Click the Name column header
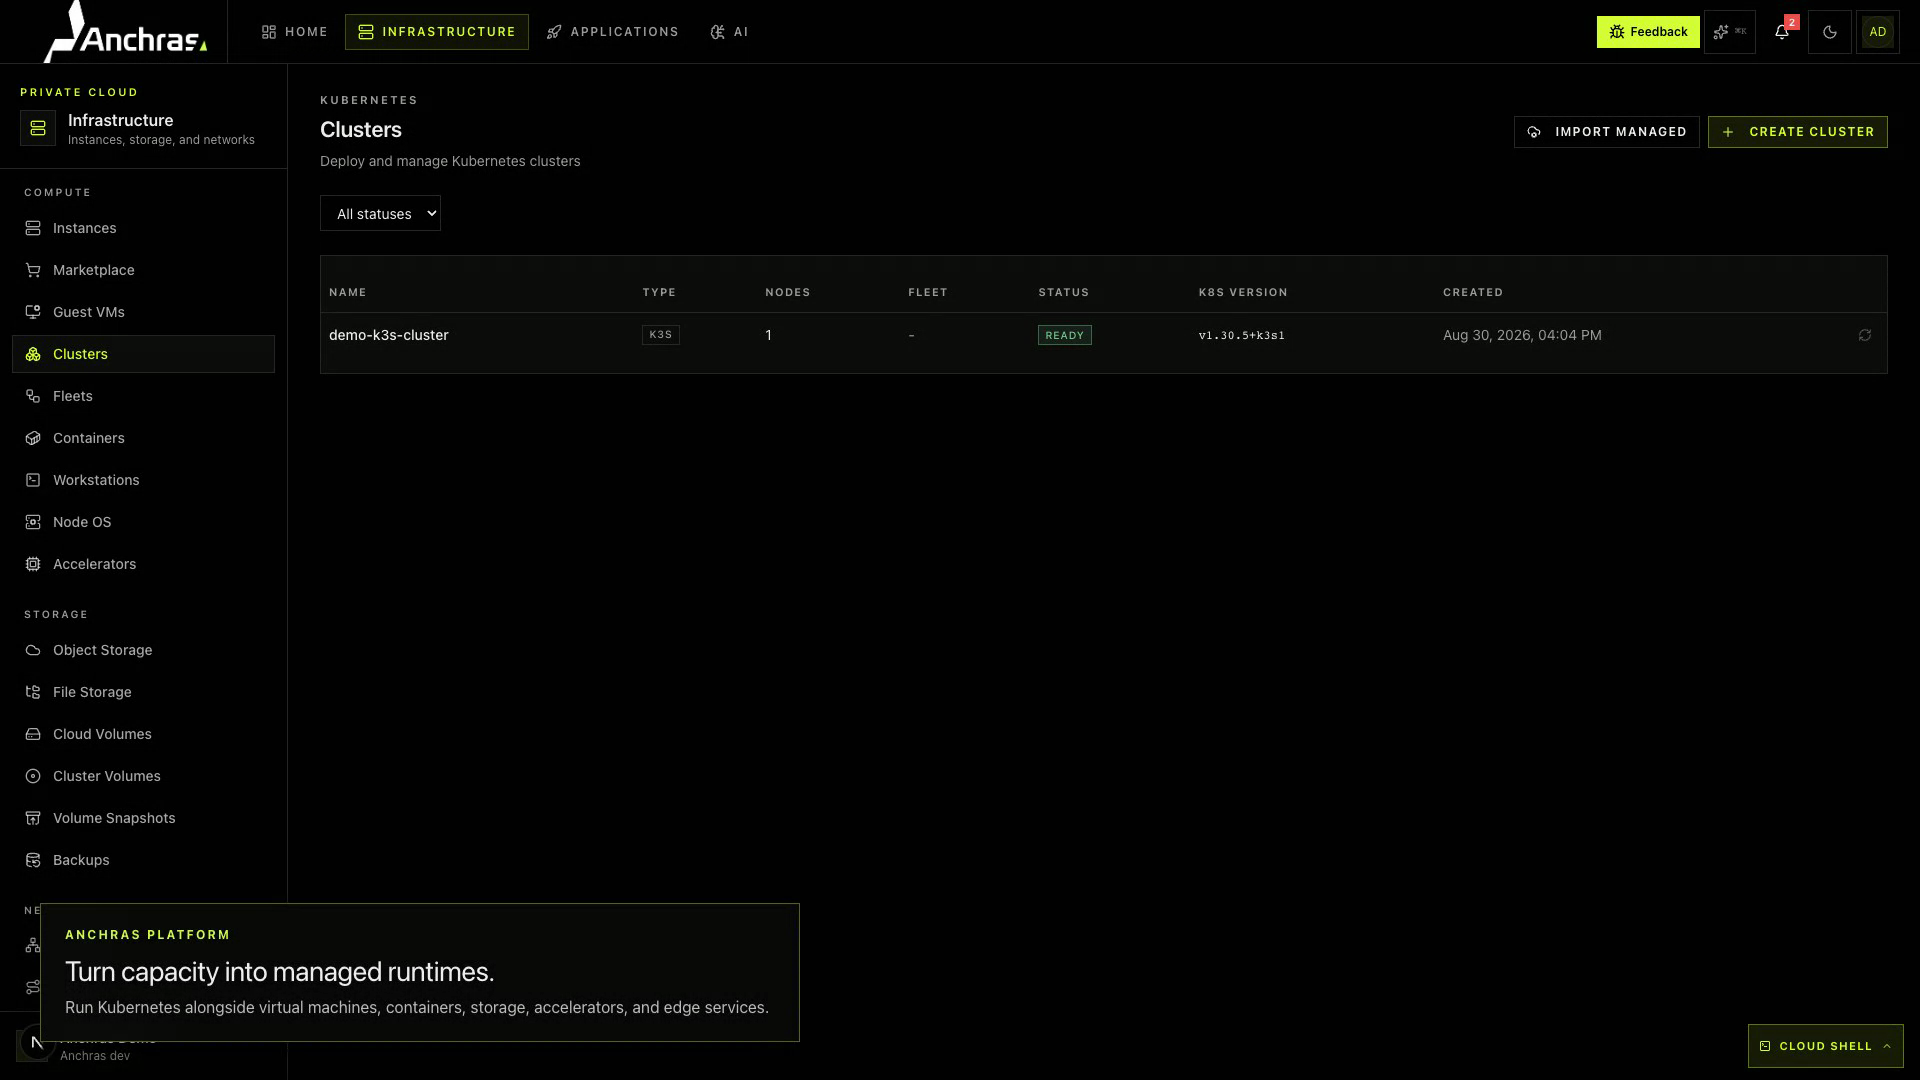The width and height of the screenshot is (1920, 1080). (348, 292)
